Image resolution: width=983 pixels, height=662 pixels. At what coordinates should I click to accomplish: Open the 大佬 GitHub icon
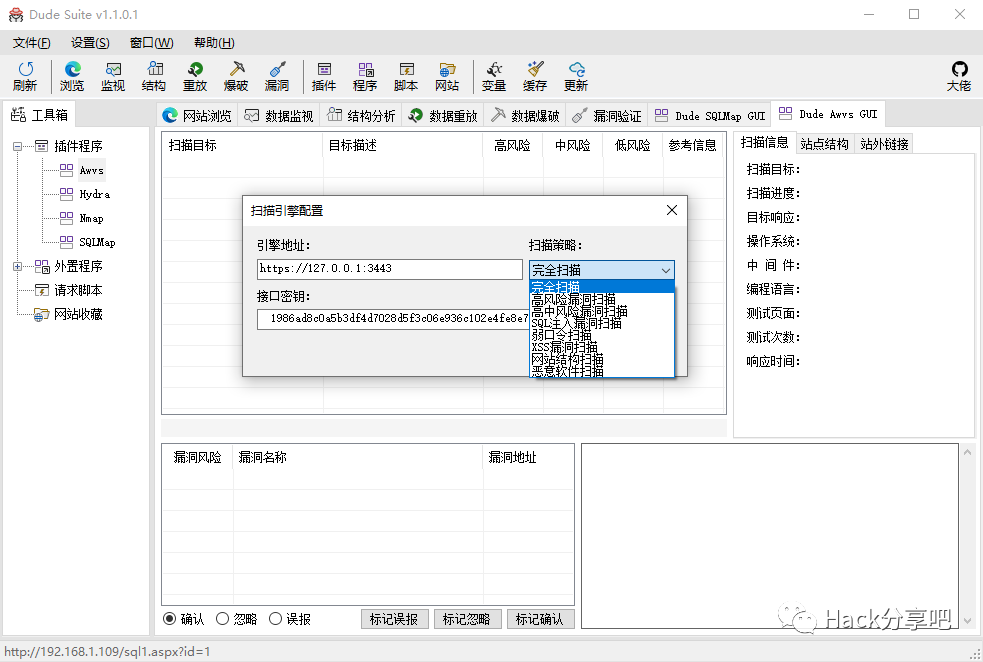[959, 76]
